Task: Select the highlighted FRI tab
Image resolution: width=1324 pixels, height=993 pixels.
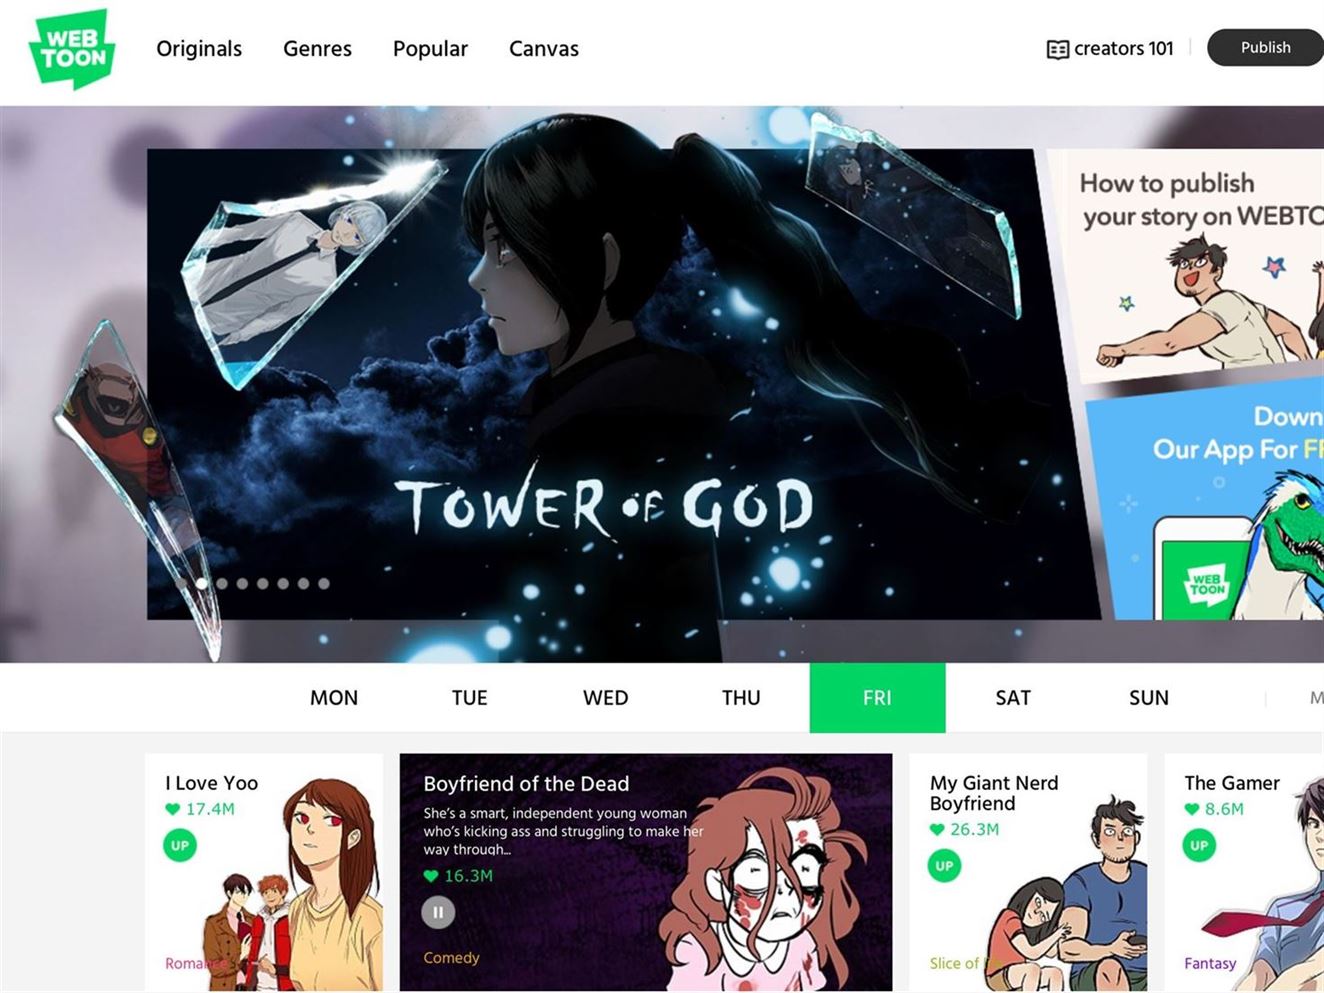Action: pyautogui.click(x=877, y=698)
